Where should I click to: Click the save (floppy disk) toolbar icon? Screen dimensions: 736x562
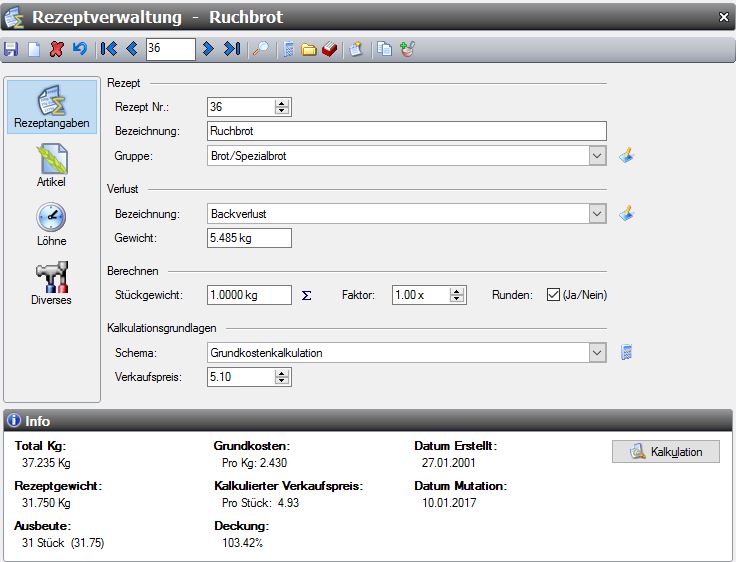[x=11, y=48]
